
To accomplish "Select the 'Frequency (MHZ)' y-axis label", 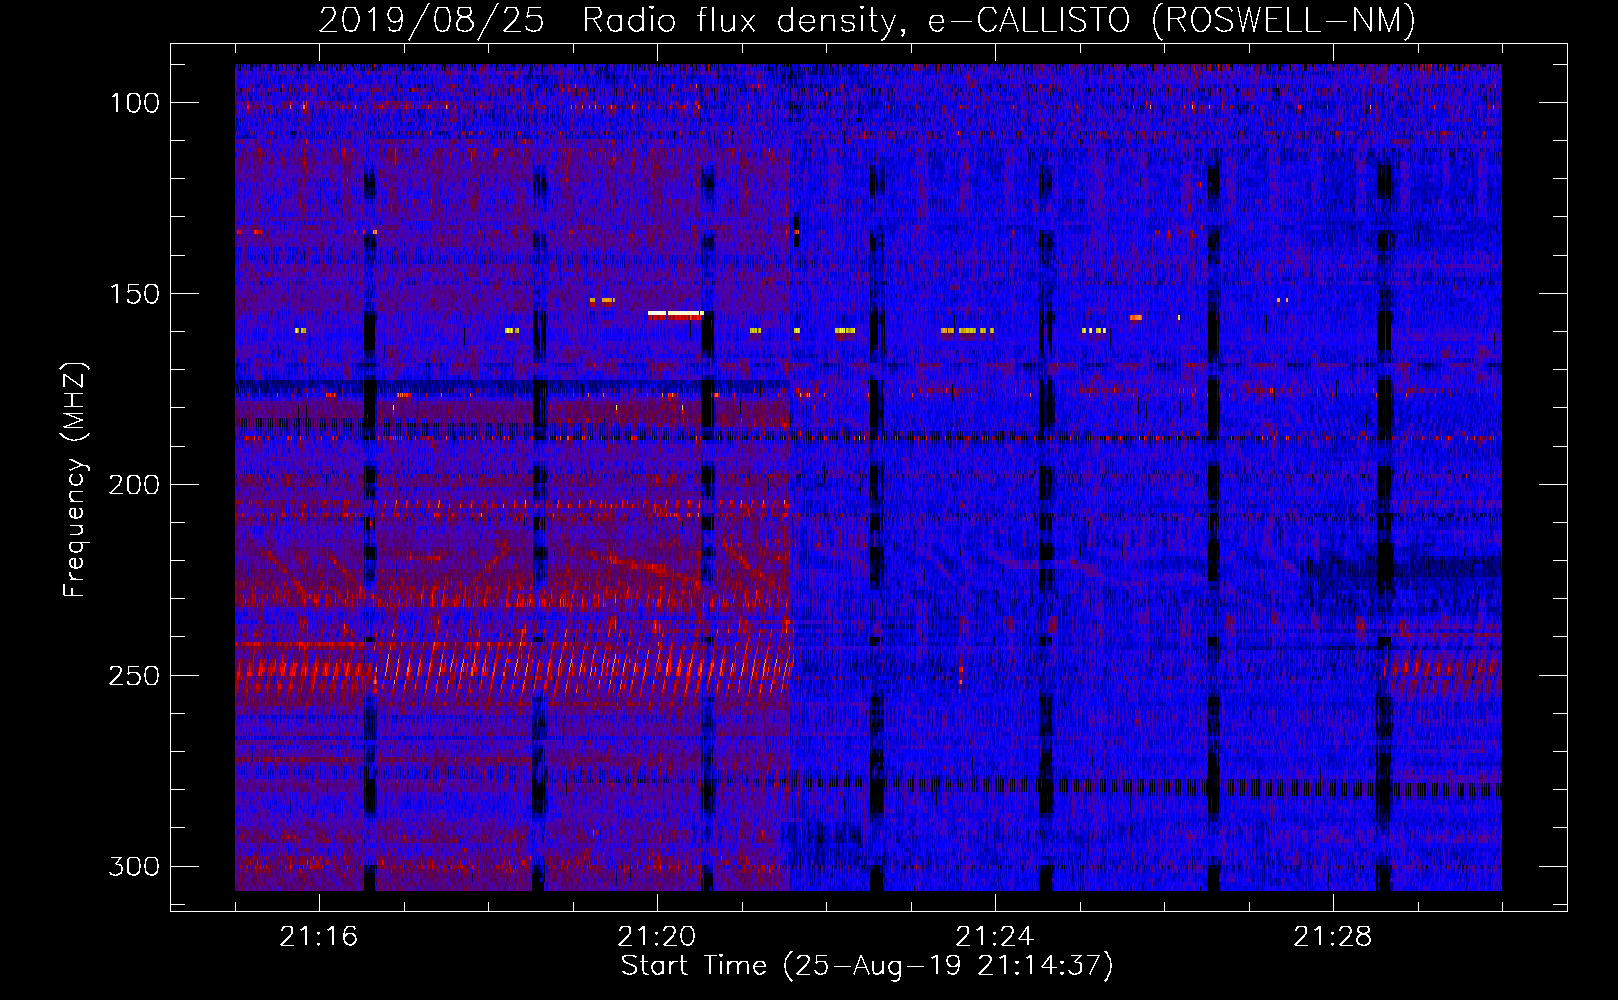I will click(x=75, y=479).
